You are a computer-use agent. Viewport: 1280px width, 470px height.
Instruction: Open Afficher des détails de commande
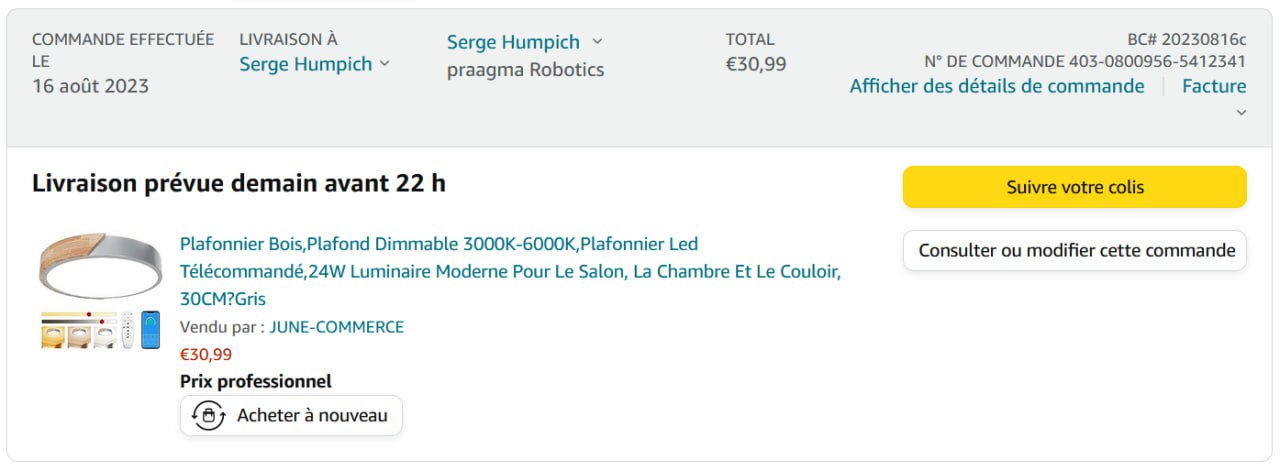tap(997, 86)
